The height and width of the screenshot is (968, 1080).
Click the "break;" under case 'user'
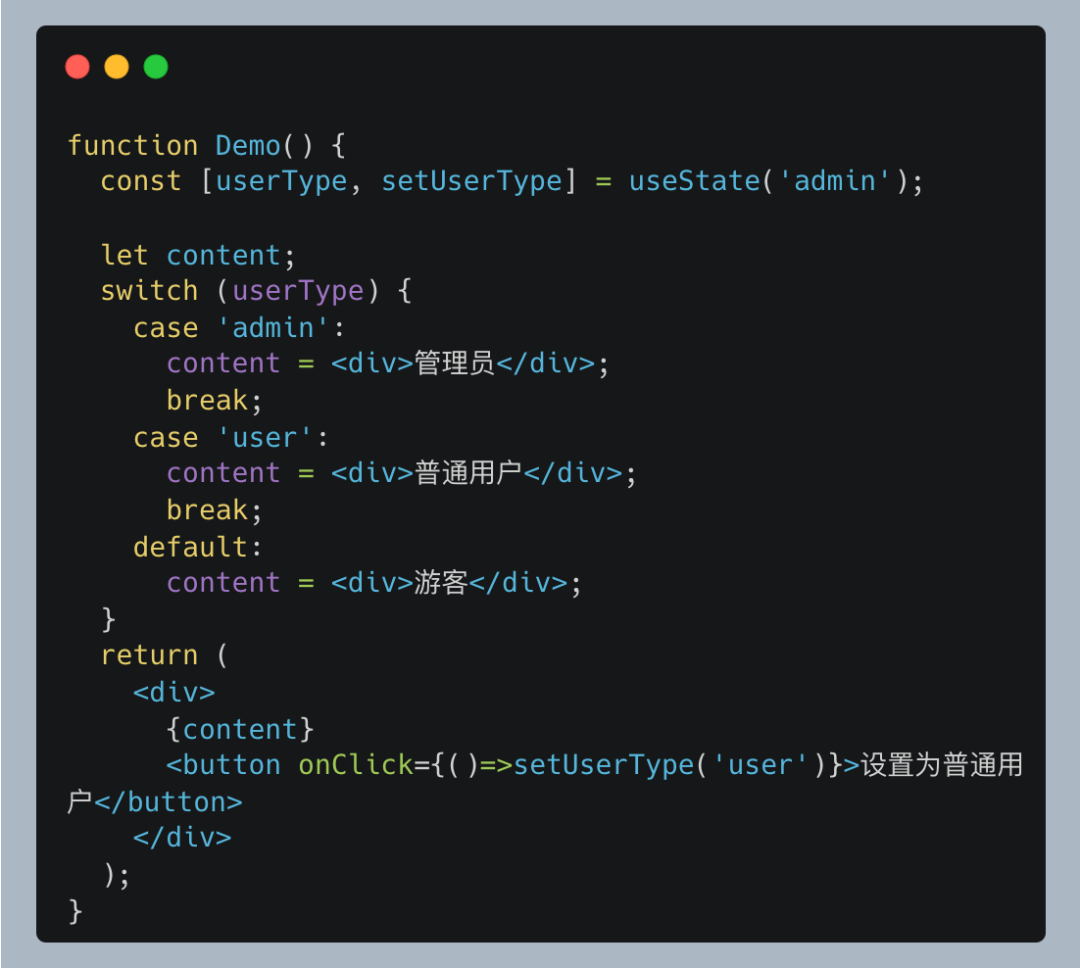(x=214, y=511)
